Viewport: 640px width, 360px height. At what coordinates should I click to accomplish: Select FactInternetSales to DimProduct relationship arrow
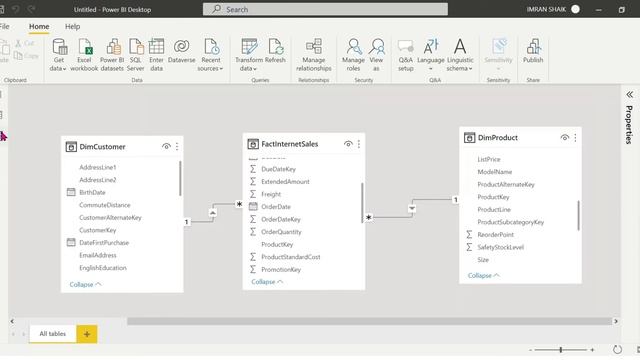point(412,209)
